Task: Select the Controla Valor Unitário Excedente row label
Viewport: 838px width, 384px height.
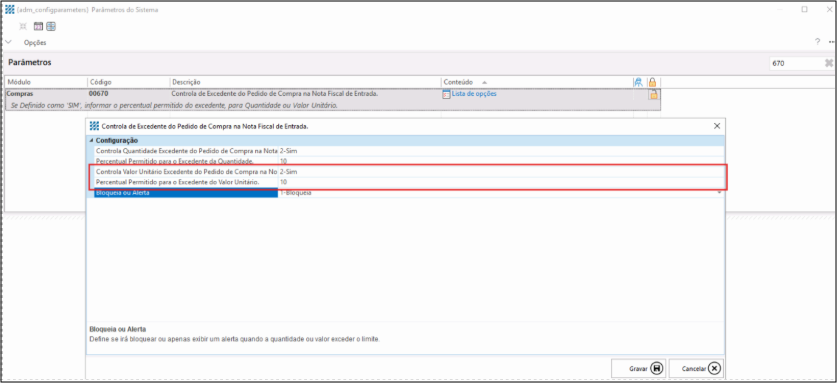Action: pos(186,172)
